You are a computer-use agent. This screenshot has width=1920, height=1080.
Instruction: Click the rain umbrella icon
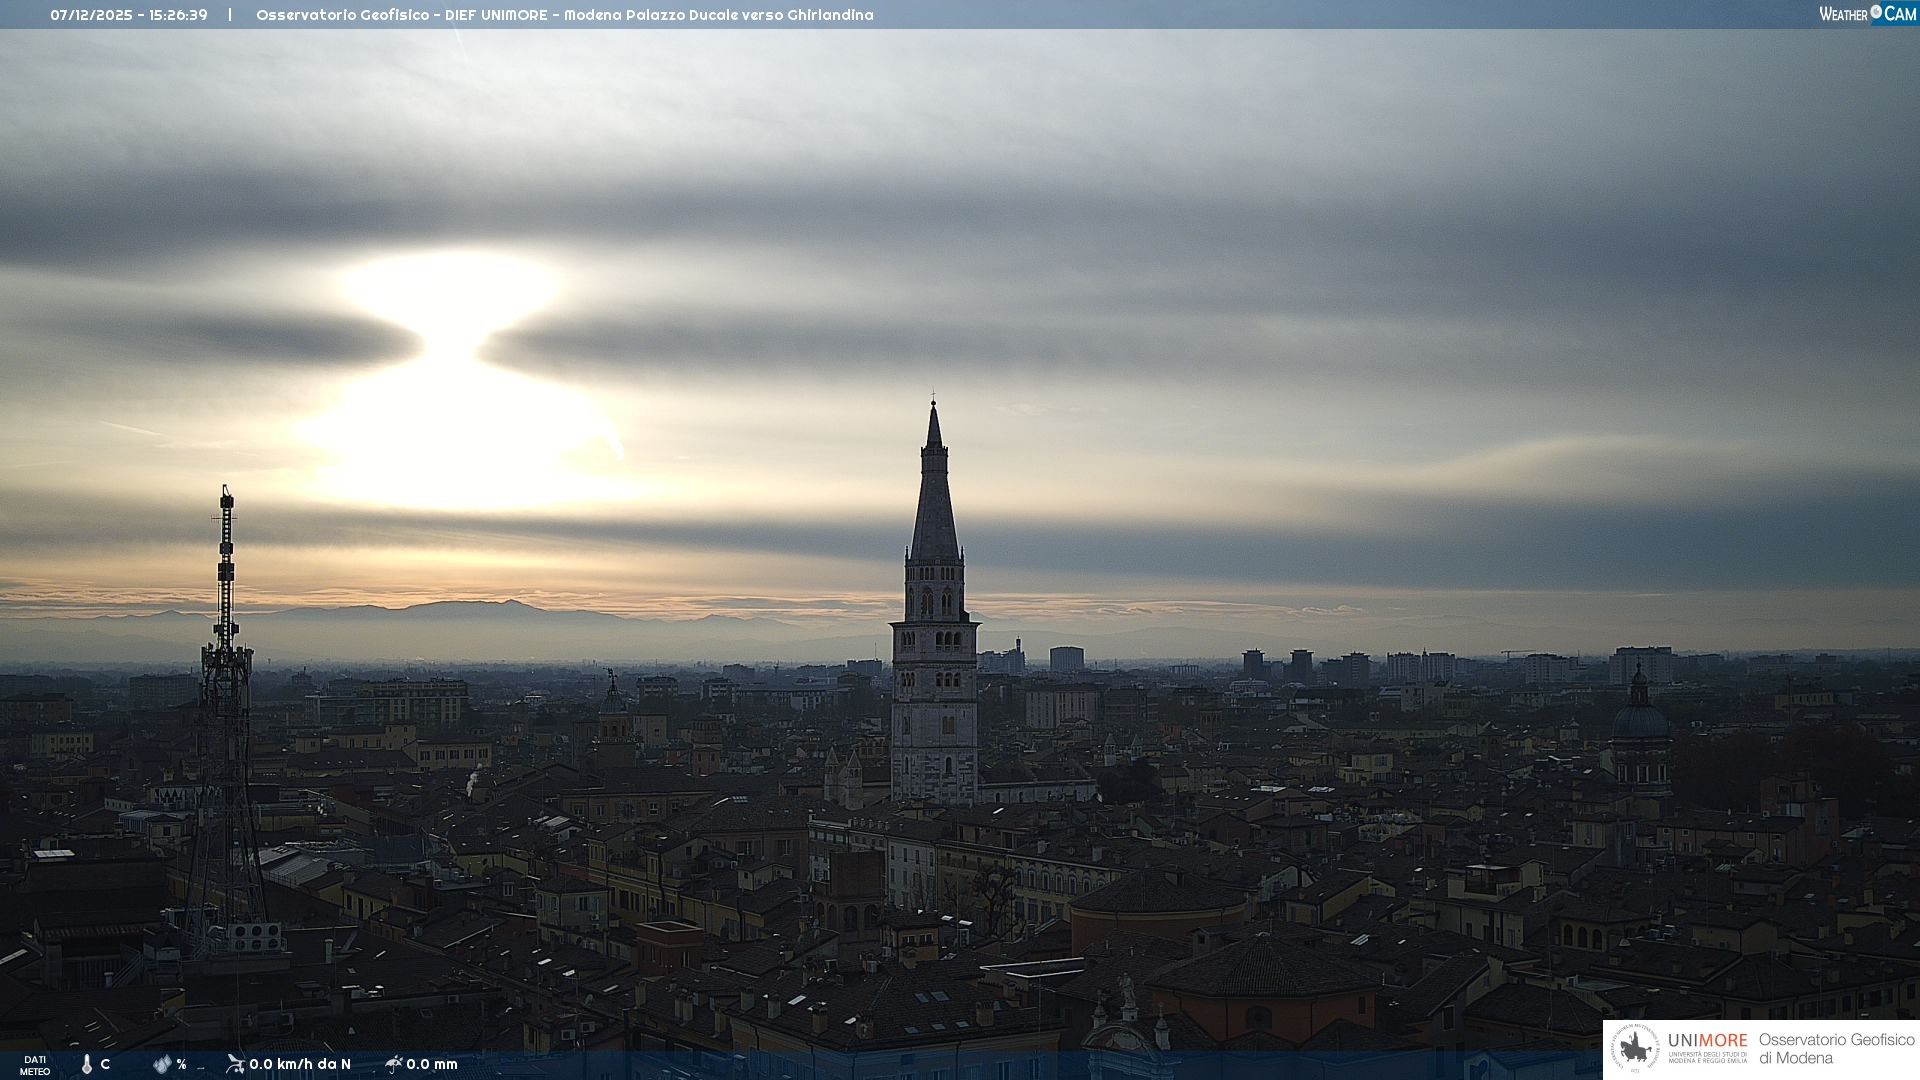click(x=393, y=1064)
